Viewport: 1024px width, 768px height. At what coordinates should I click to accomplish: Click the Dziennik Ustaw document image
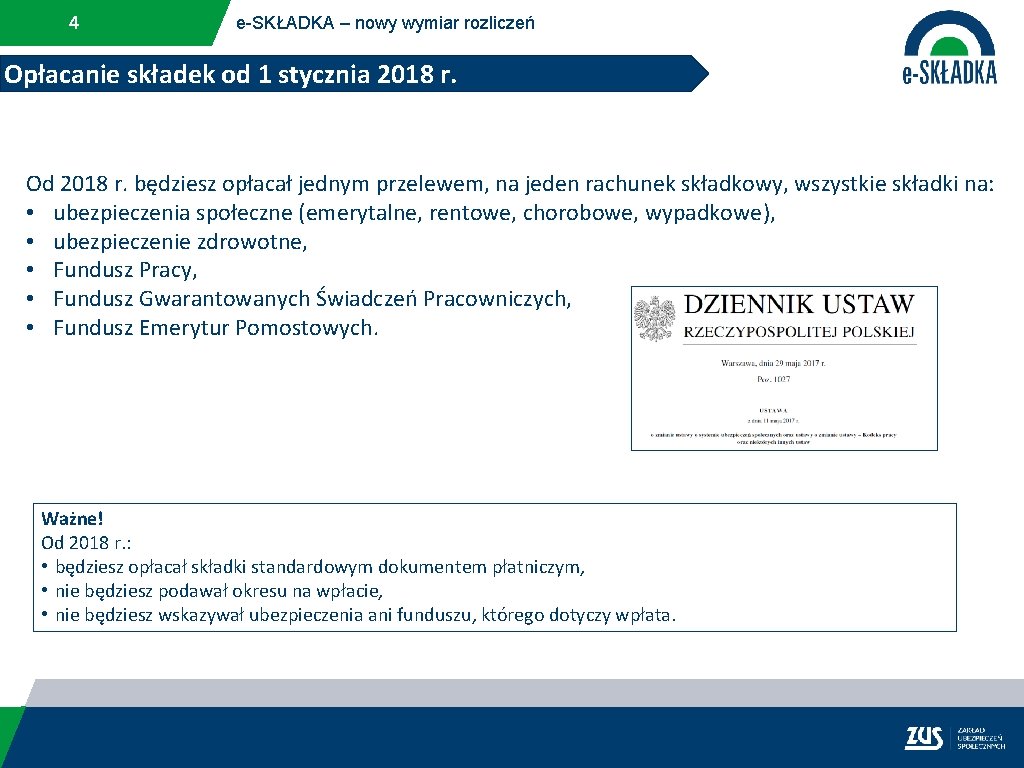(784, 368)
